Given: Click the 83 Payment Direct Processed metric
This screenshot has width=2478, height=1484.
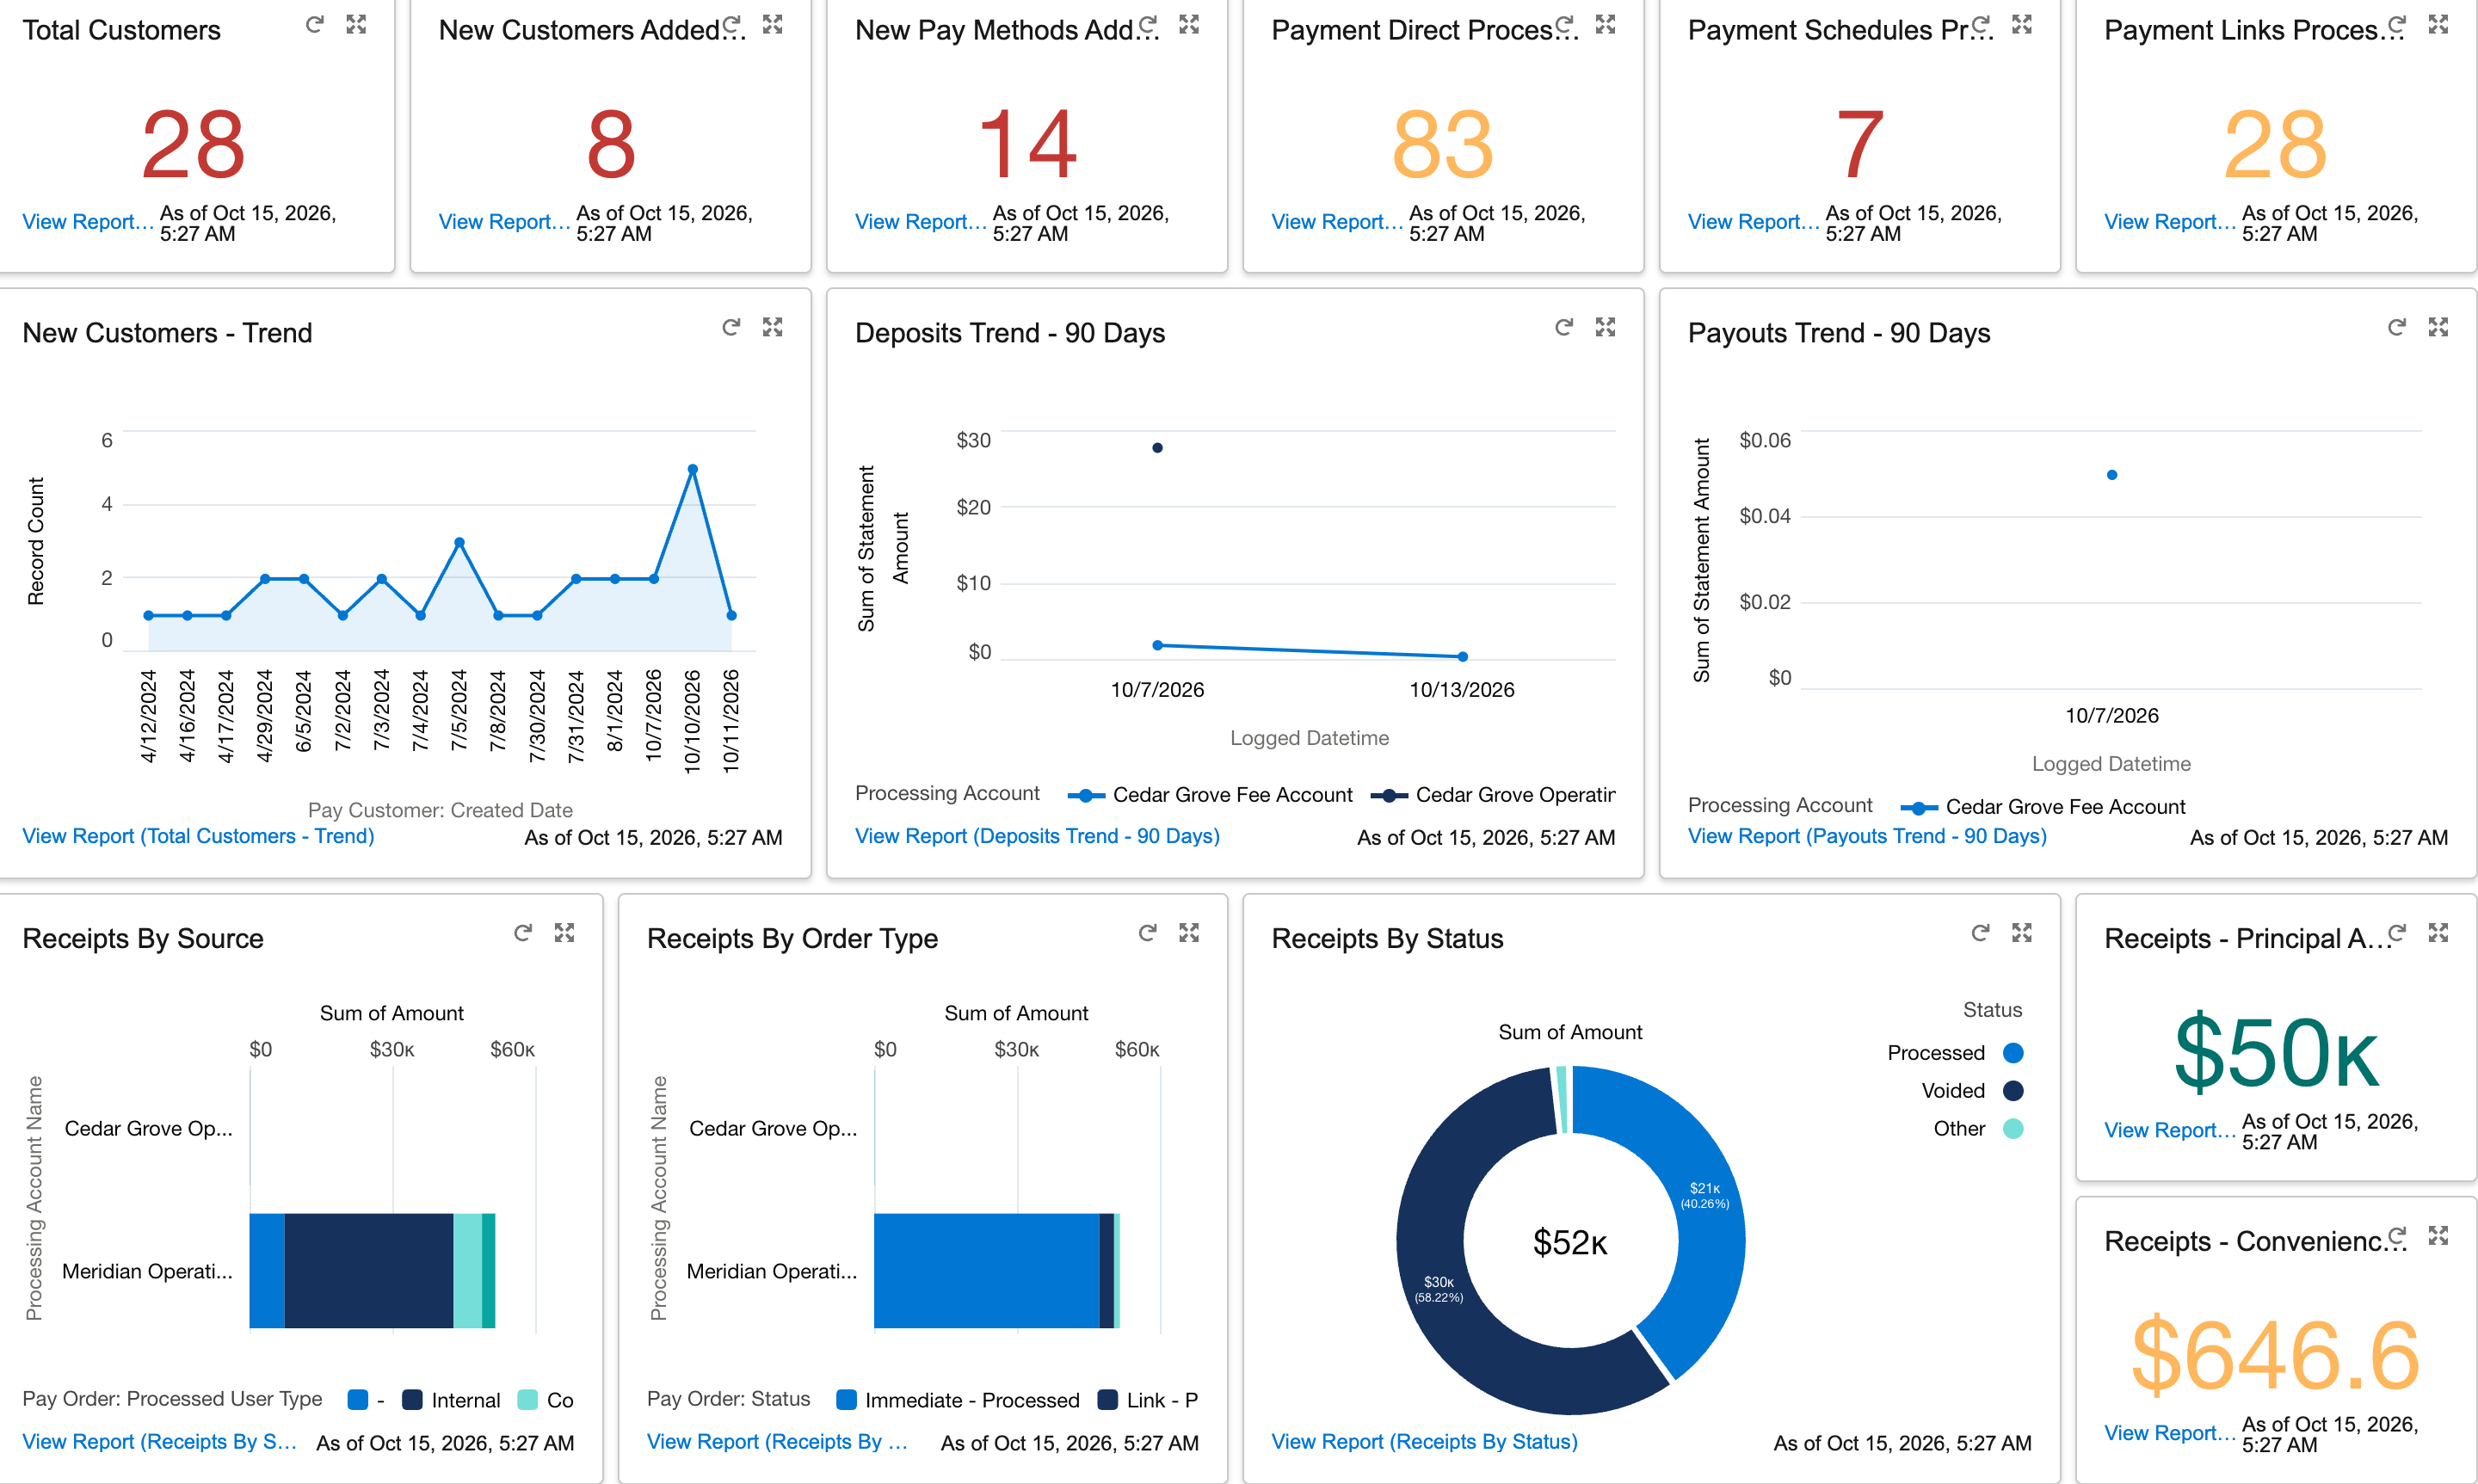Looking at the screenshot, I should (1443, 145).
